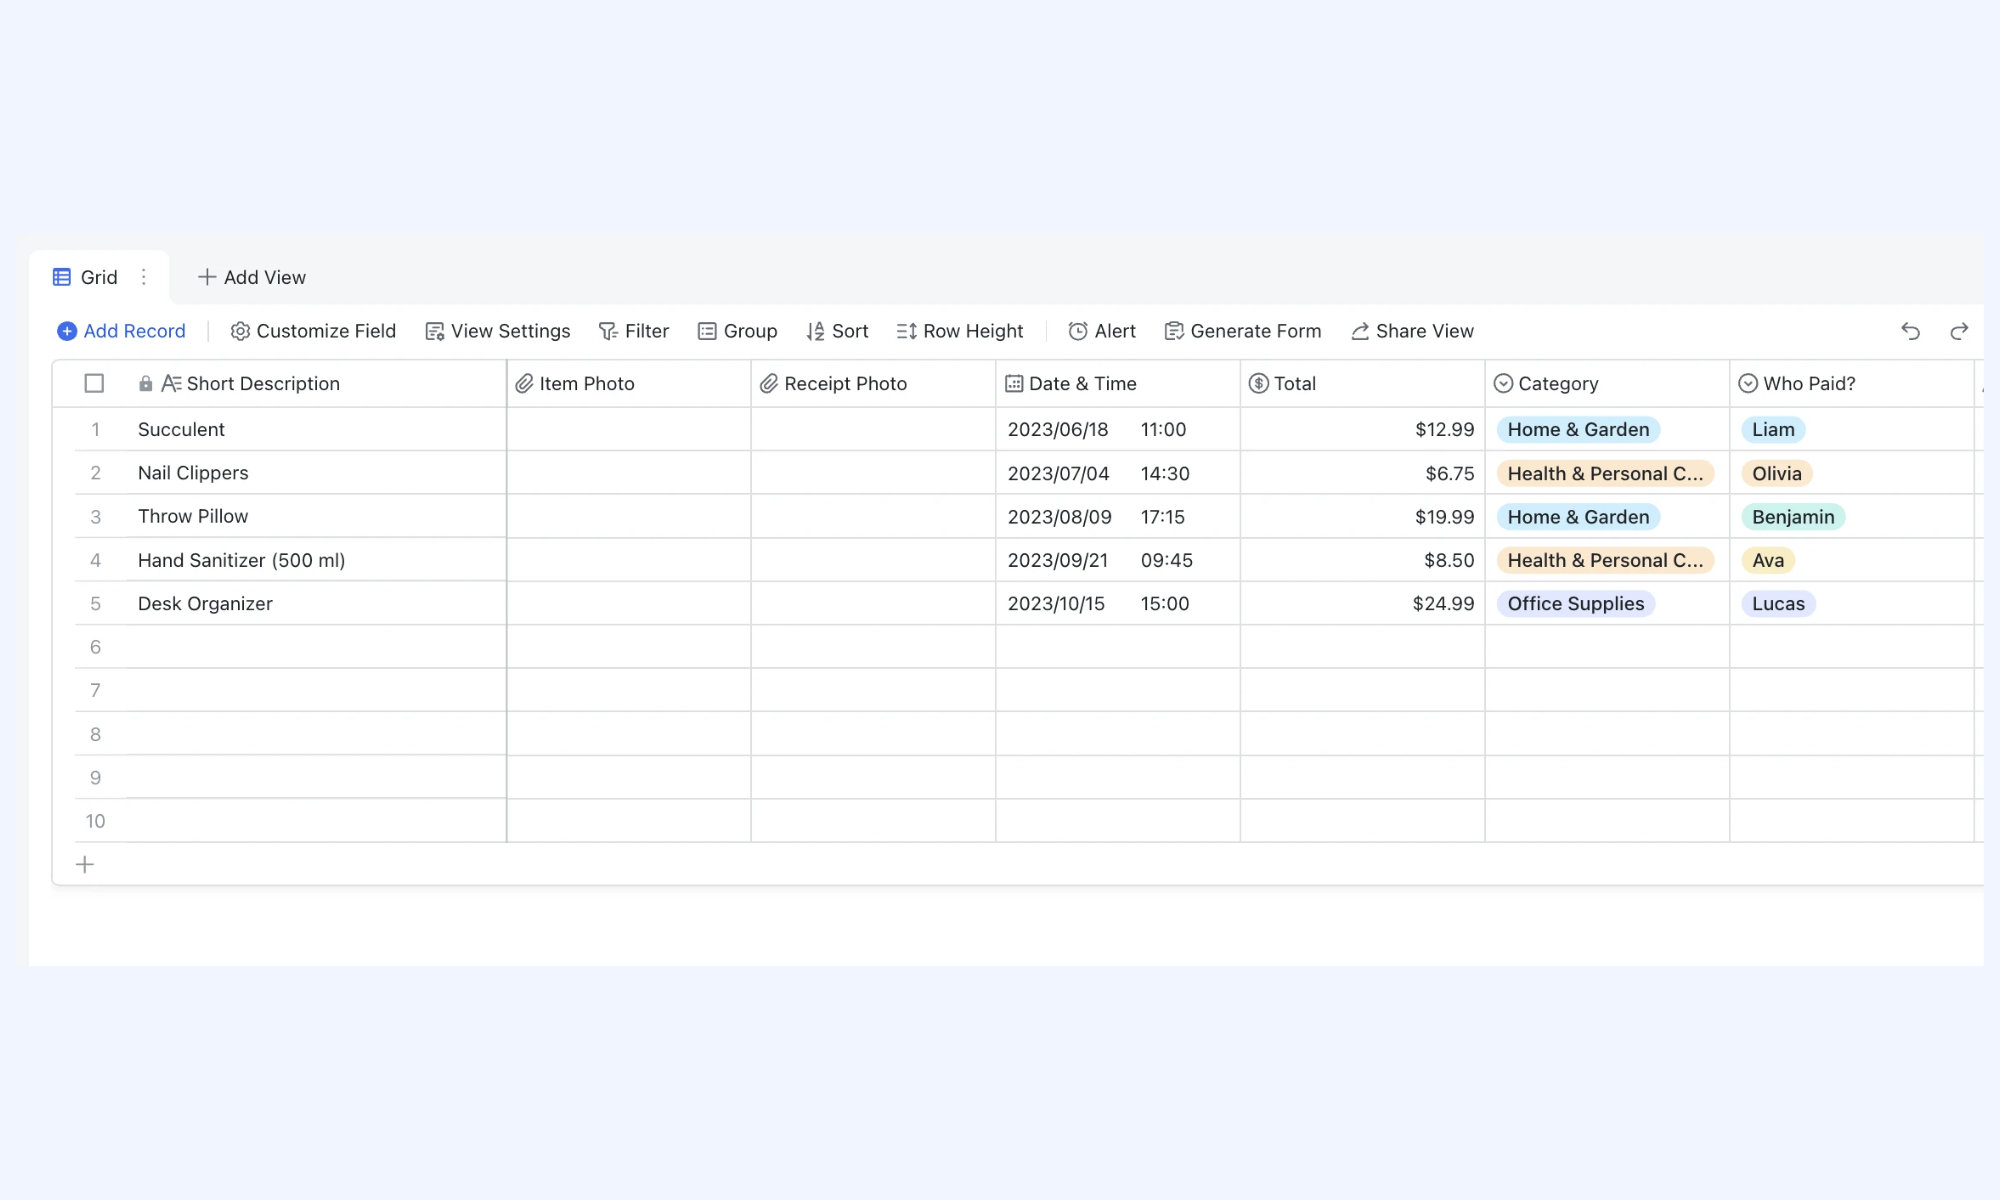Select the Total column header
Viewport: 2000px width, 1200px height.
pos(1363,383)
